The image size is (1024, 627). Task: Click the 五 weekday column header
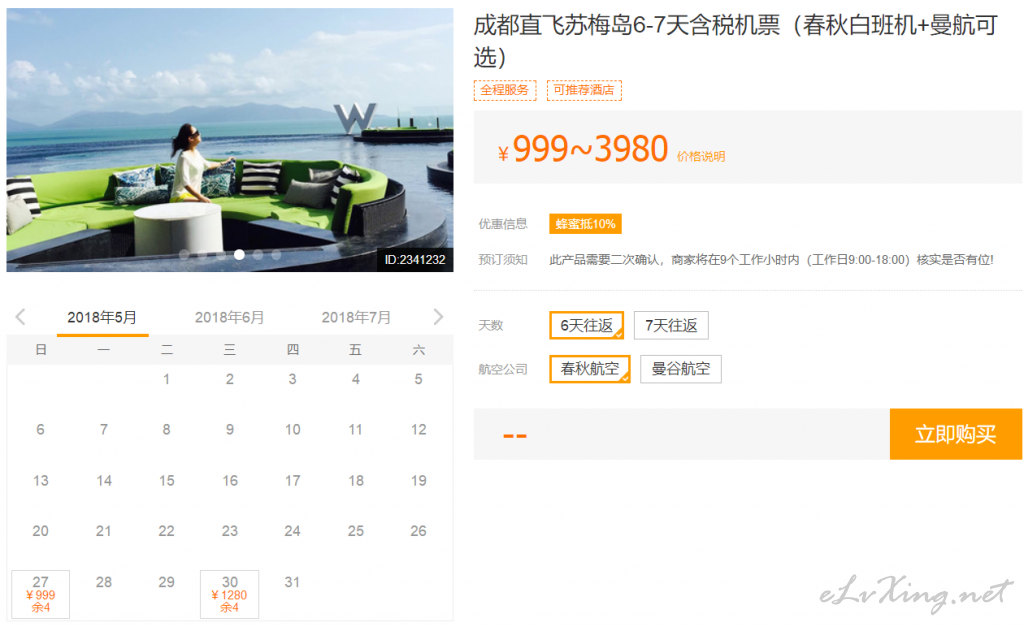coord(355,350)
